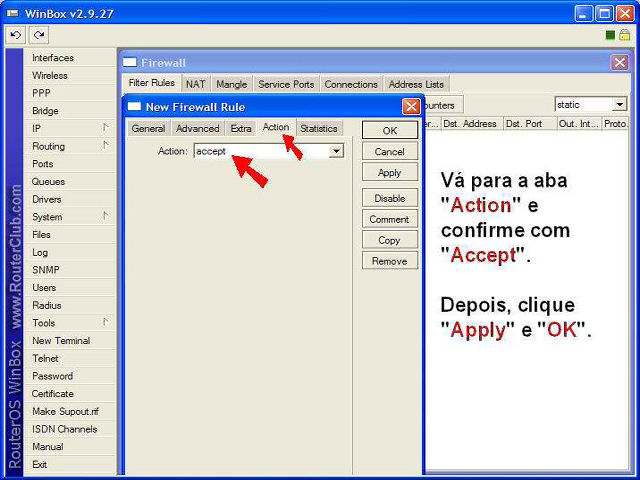This screenshot has width=640, height=480.
Task: Open SNMP in the sidebar menu
Action: pyautogui.click(x=70, y=270)
